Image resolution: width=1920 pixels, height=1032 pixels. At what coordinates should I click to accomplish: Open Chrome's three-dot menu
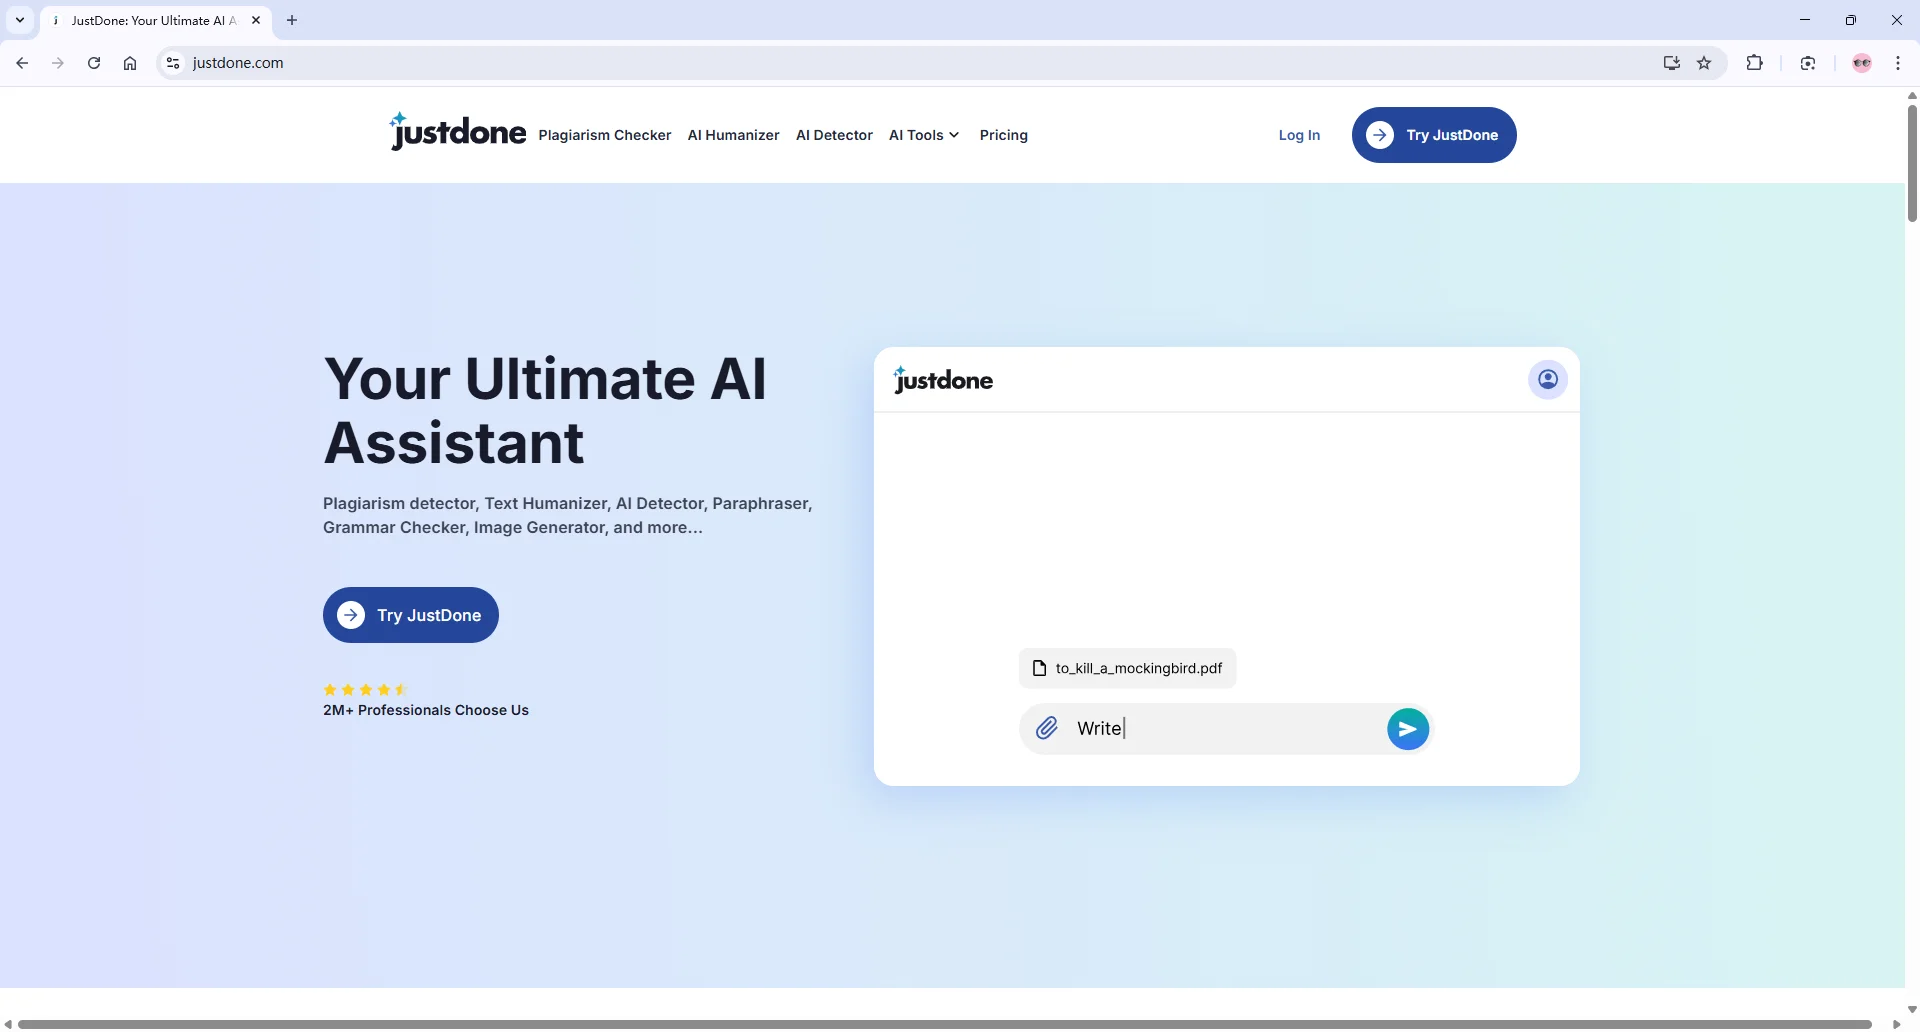(x=1897, y=63)
